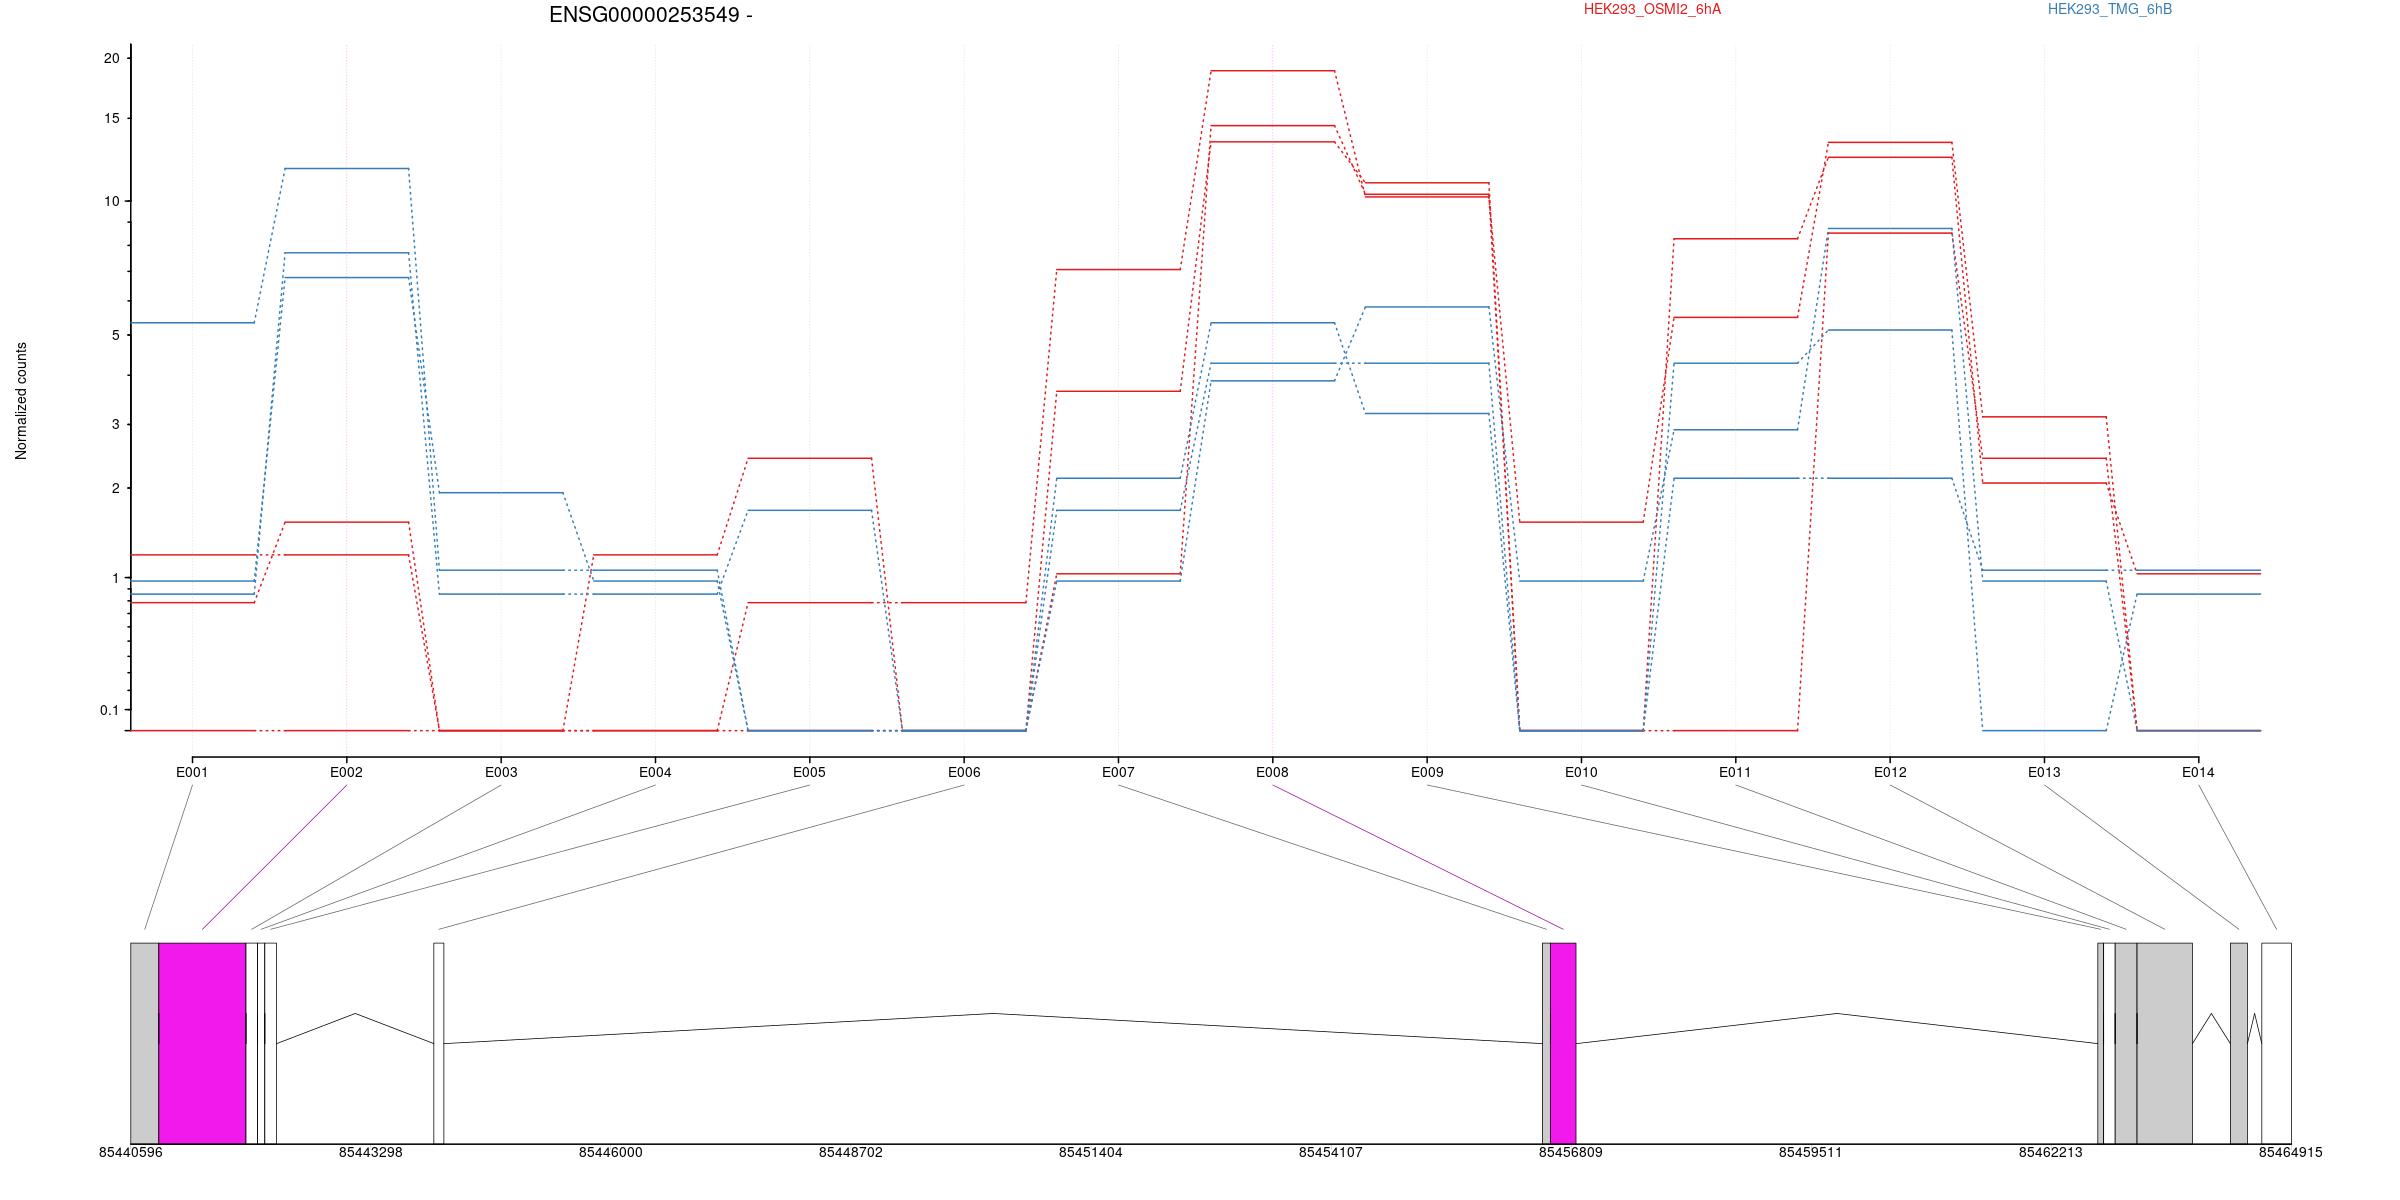2400x1200 pixels.
Task: Click y-axis tick value 1
Action: [115, 578]
